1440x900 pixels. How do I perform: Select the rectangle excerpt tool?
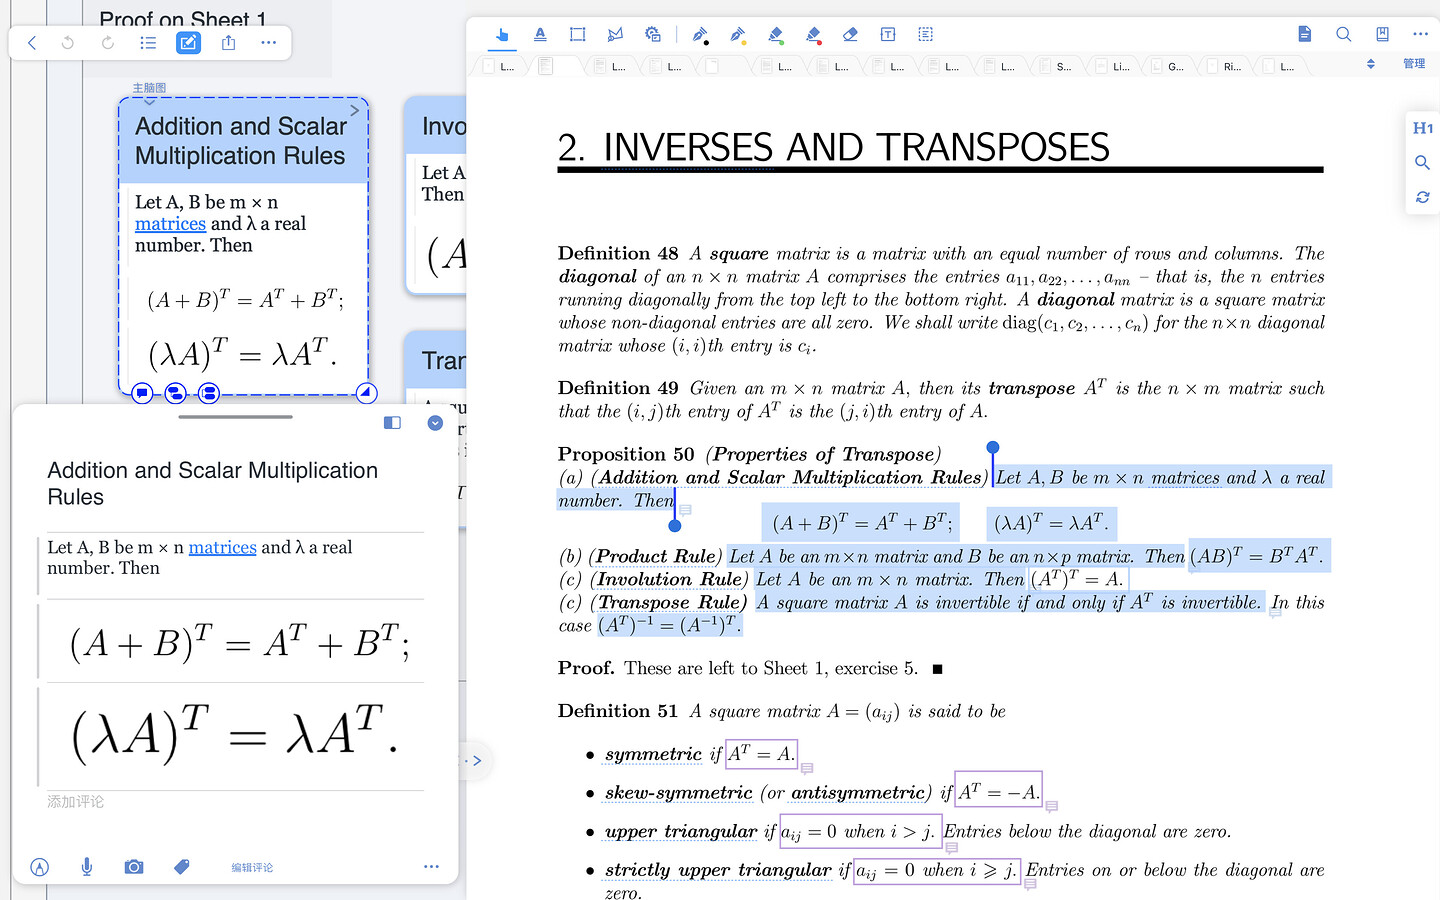(x=578, y=35)
